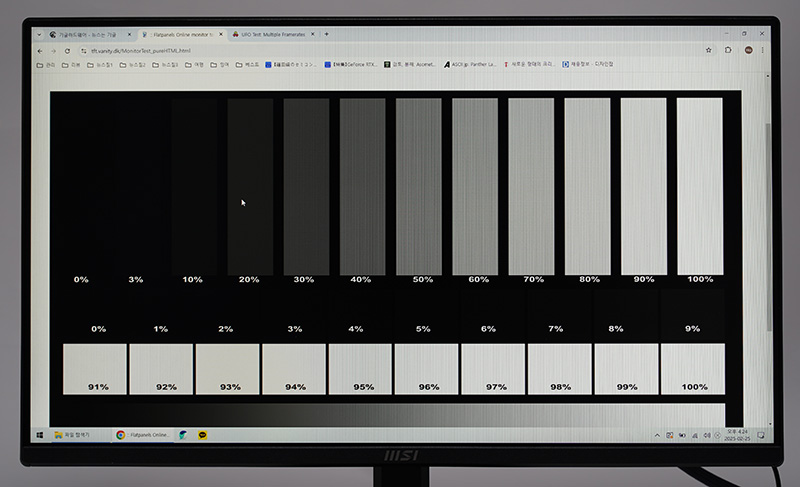
Task: Go back to the previous page
Action: [40, 51]
